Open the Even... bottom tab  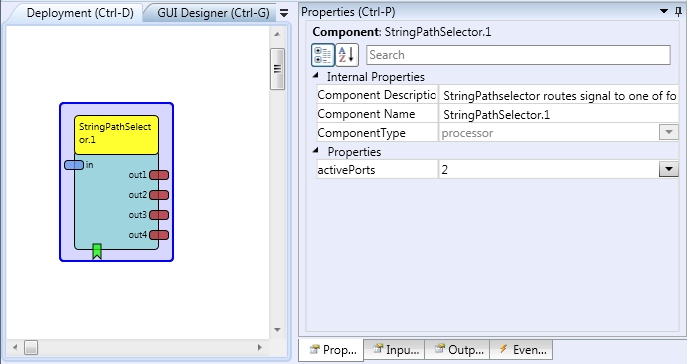(521, 350)
